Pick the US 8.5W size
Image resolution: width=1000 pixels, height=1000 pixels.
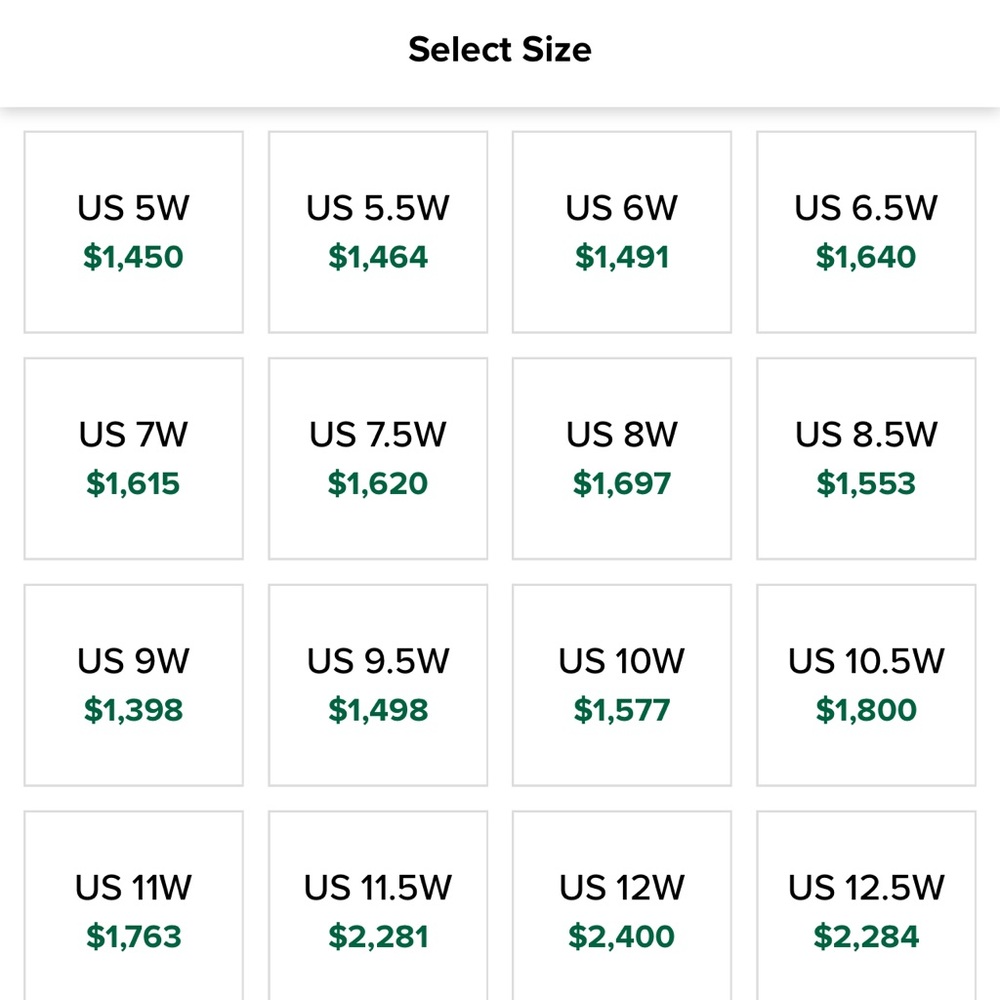866,459
